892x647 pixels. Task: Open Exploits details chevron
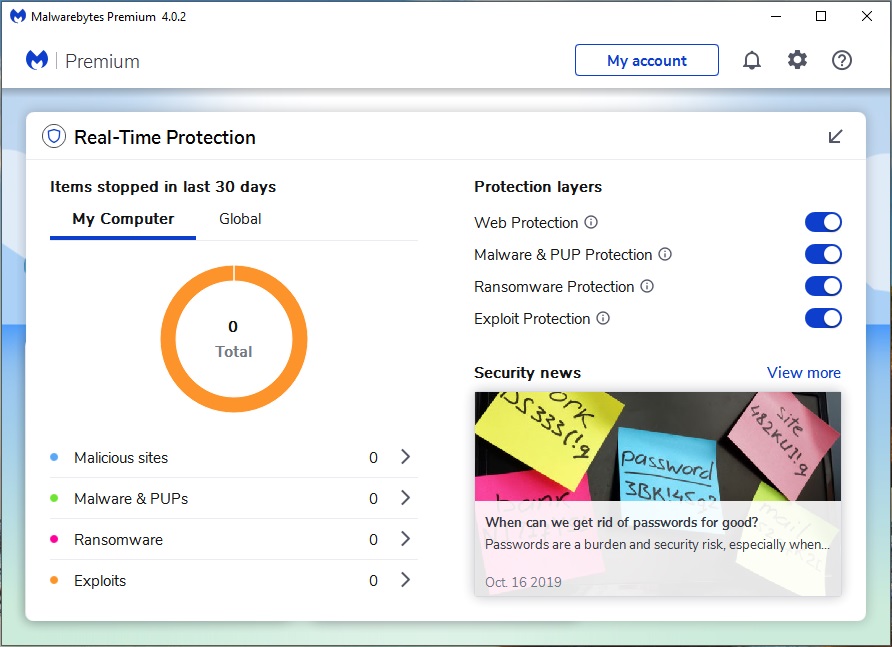point(405,579)
